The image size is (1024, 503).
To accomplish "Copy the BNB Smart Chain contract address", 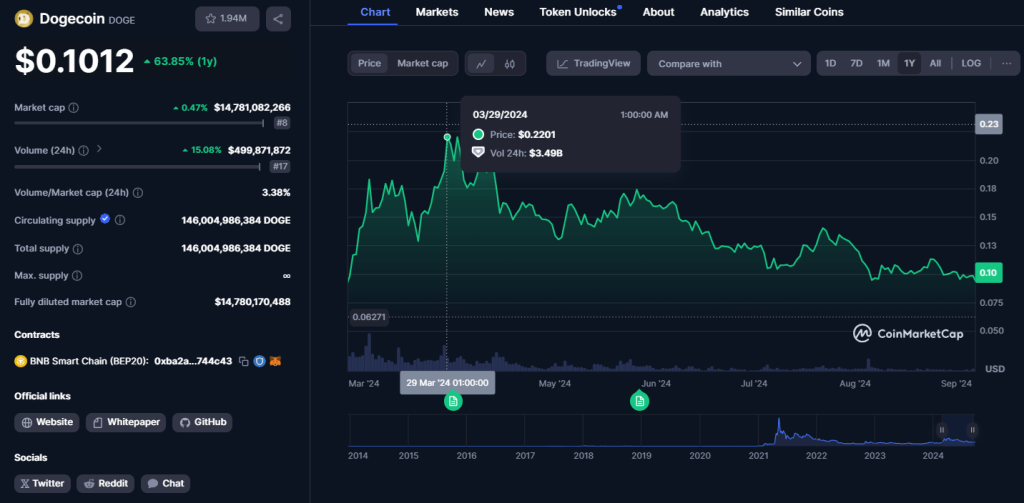I will click(x=243, y=361).
